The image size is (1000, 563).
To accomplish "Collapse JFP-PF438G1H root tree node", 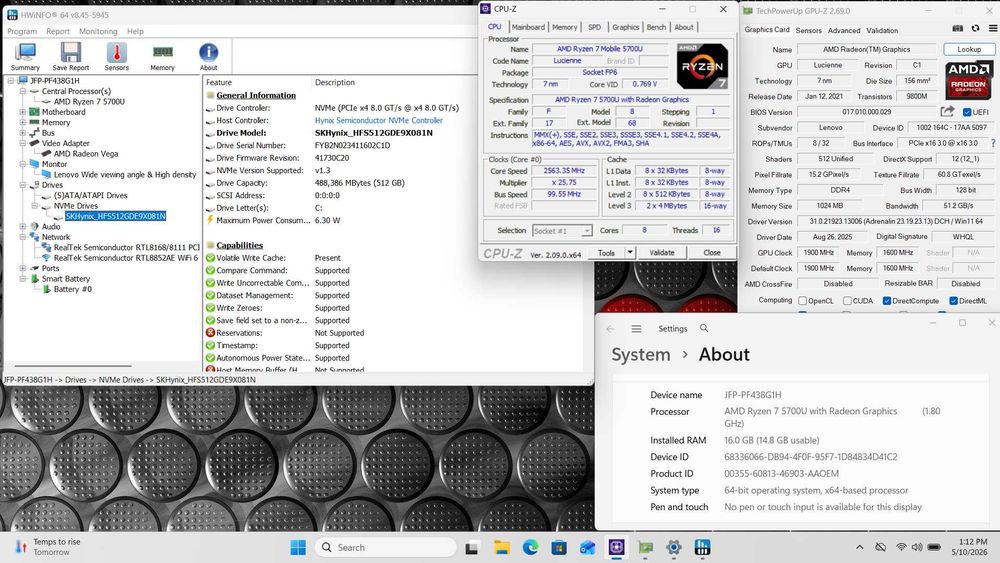I will tap(11, 81).
